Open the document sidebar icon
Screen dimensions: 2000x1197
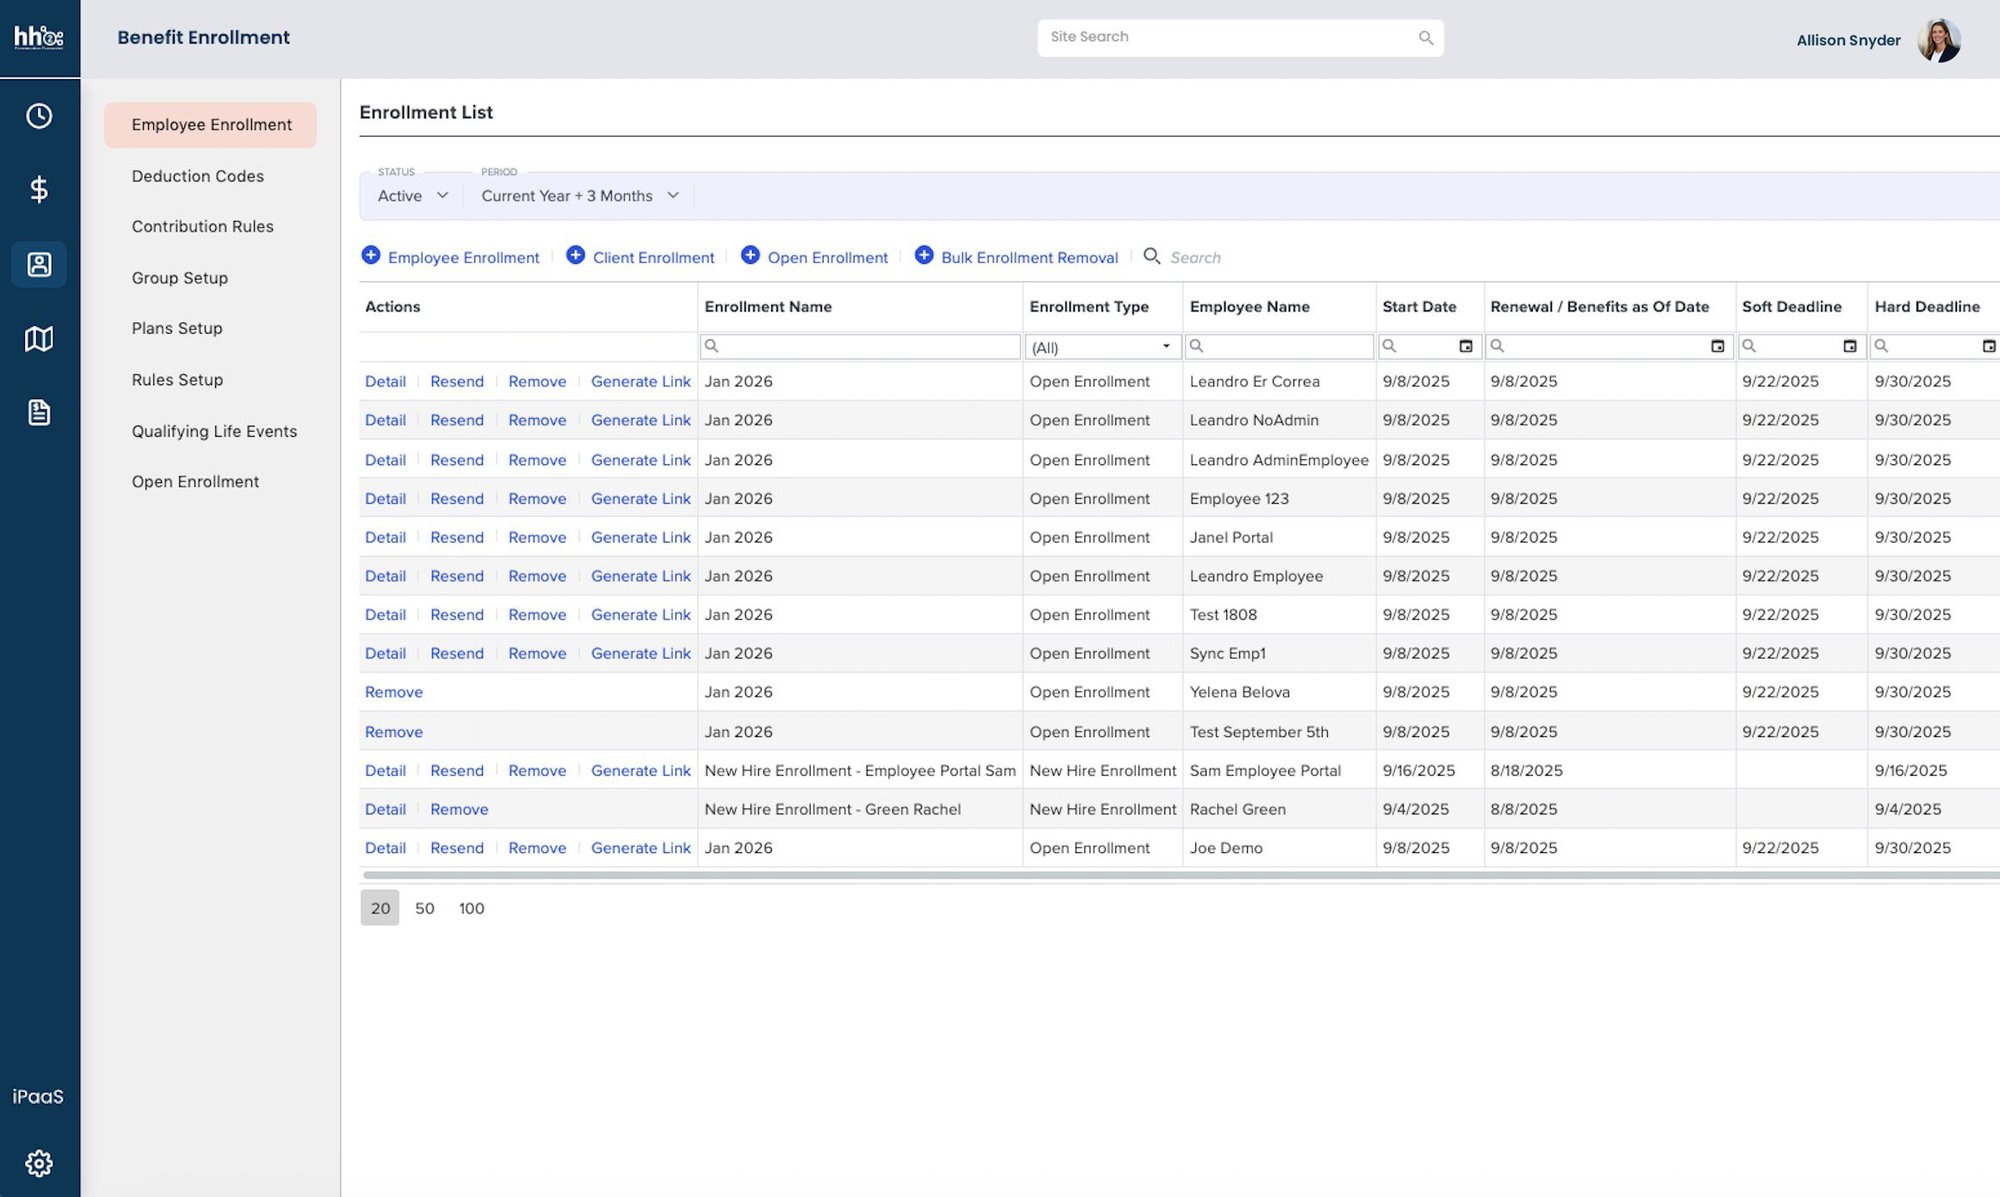[39, 412]
